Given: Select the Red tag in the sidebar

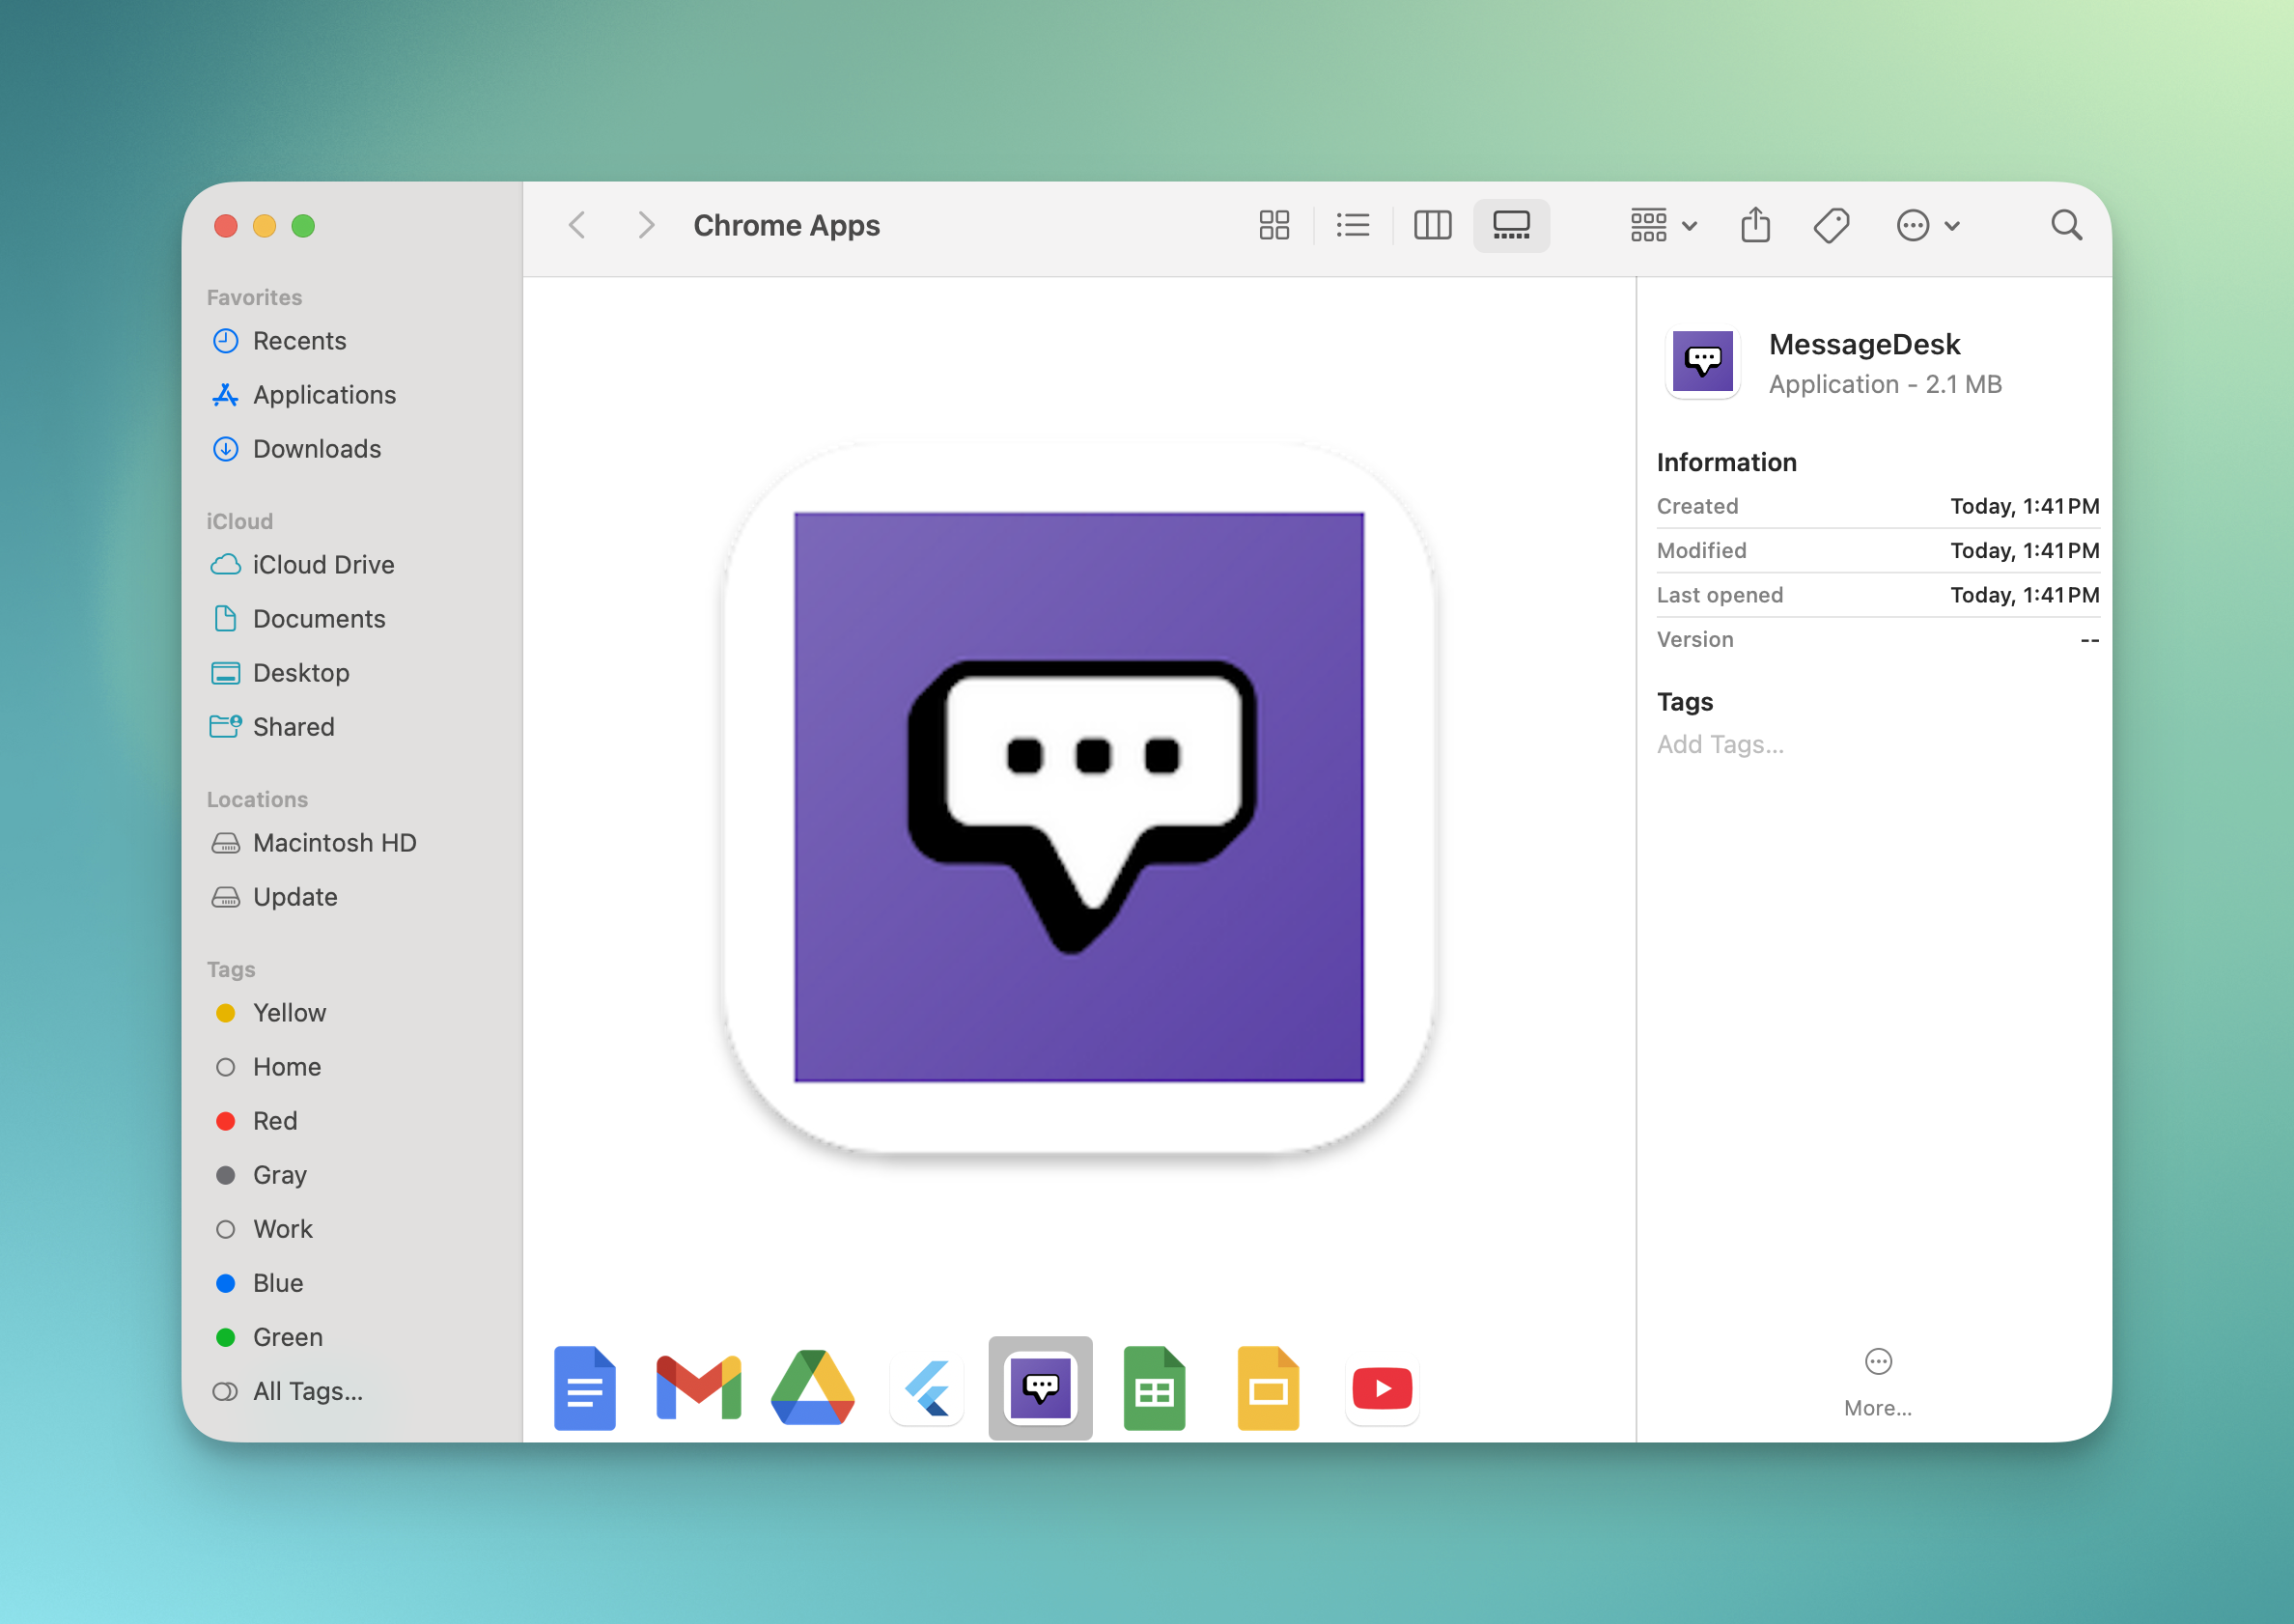Looking at the screenshot, I should (274, 1120).
